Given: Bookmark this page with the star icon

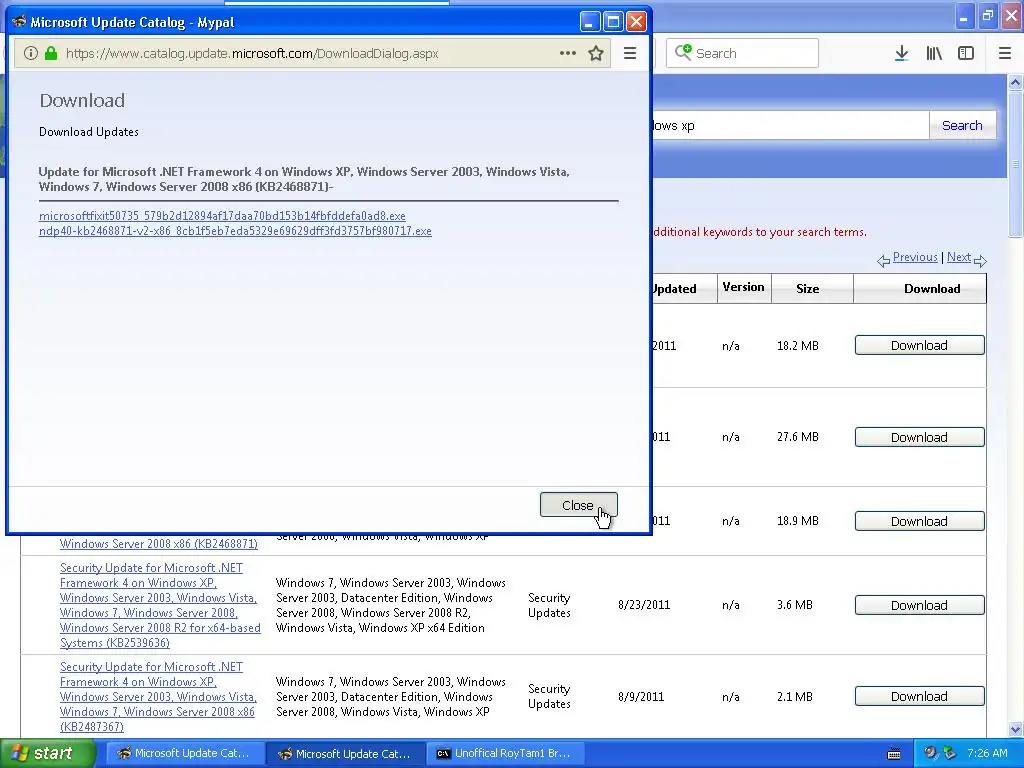Looking at the screenshot, I should tap(596, 54).
